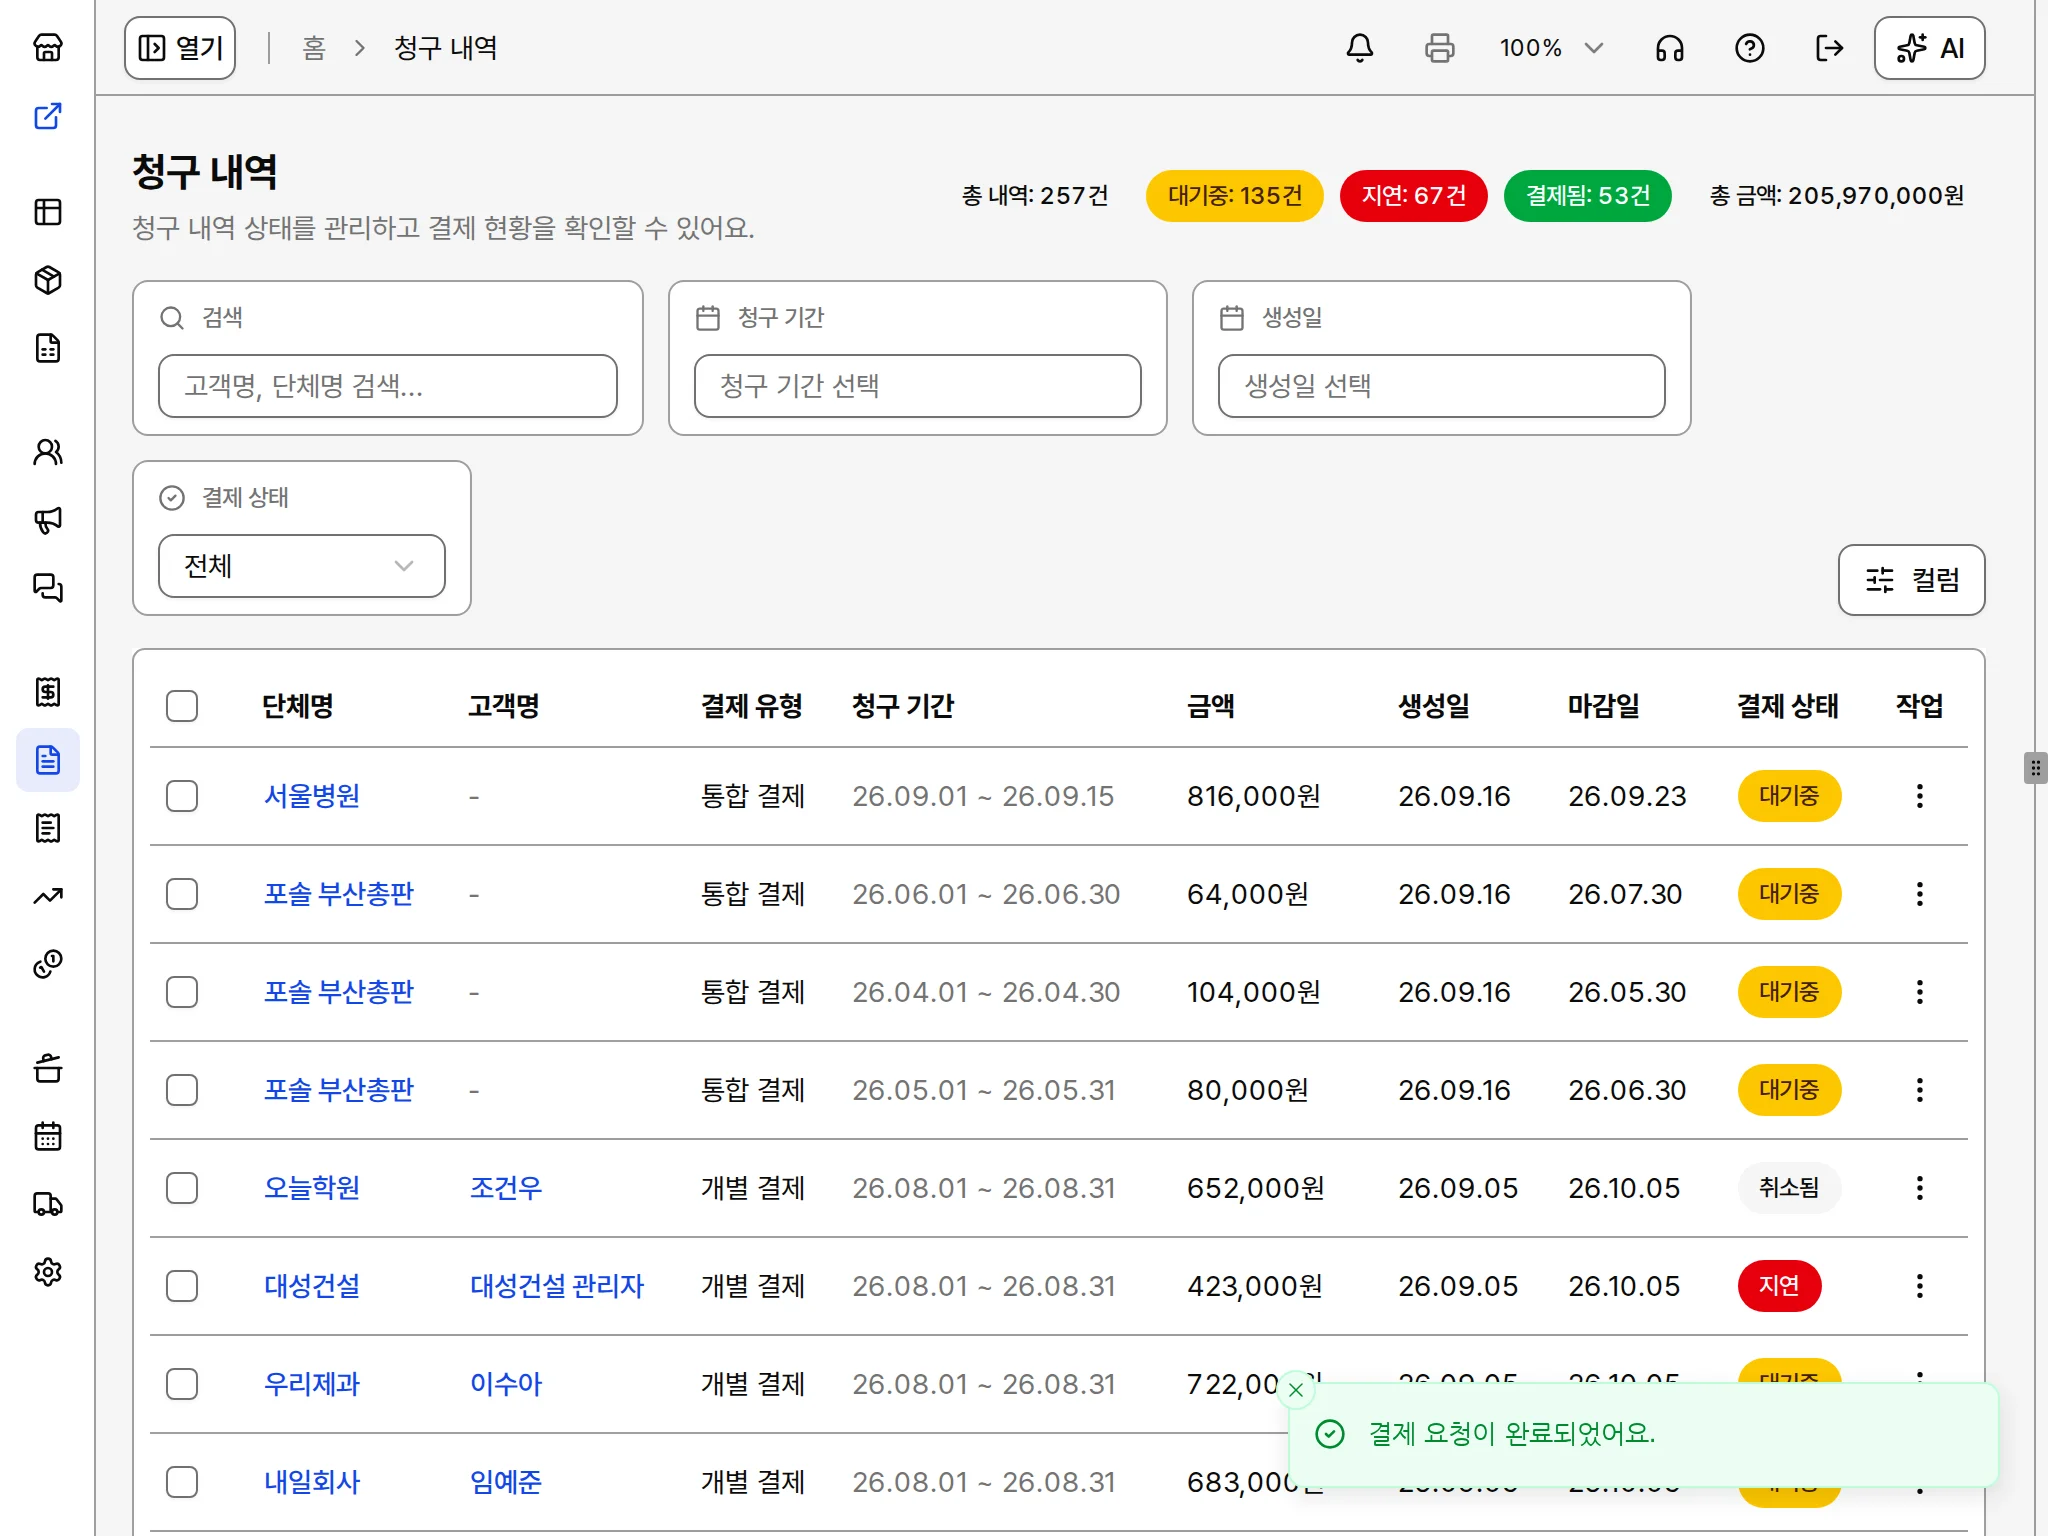Click the 취소됨 status badge
Image resolution: width=2048 pixels, height=1536 pixels.
tap(1790, 1188)
